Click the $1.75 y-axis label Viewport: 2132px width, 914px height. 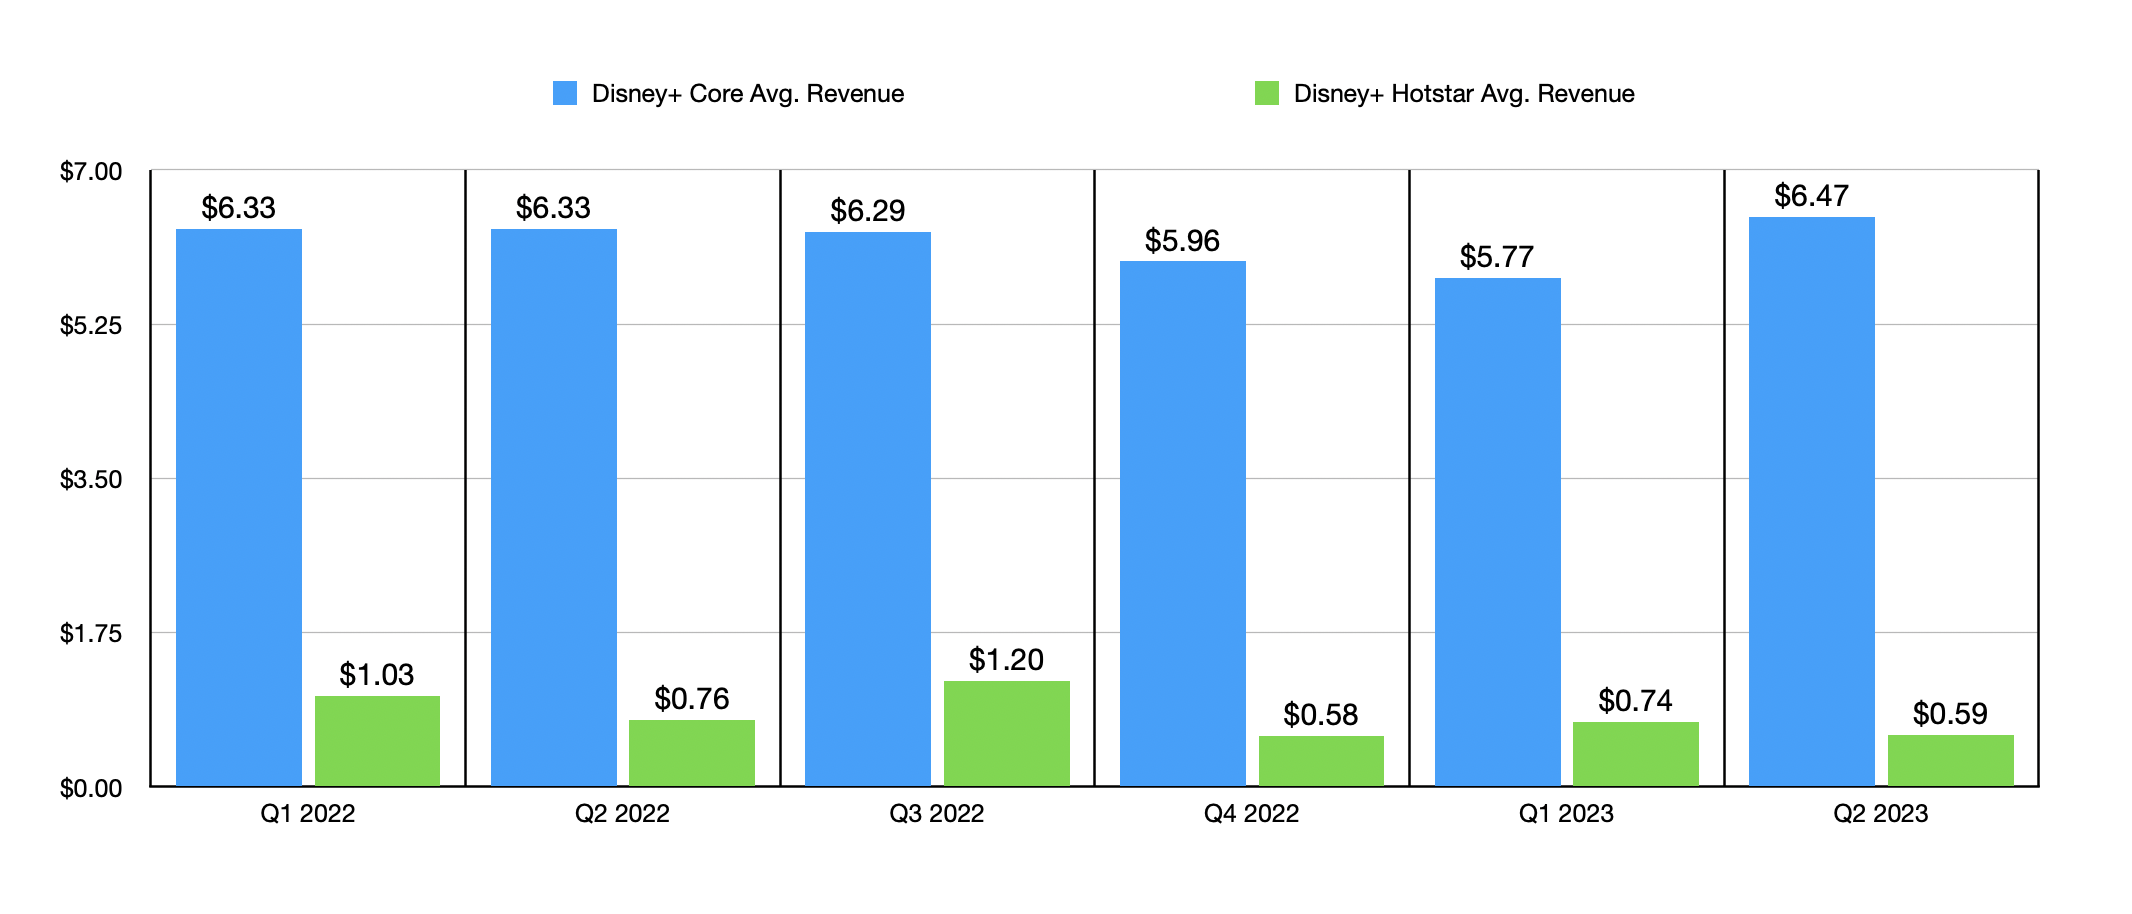coord(91,634)
